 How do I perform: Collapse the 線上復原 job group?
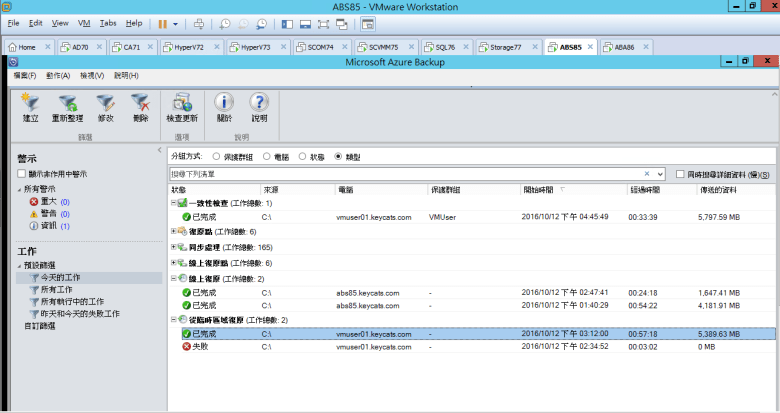point(174,277)
